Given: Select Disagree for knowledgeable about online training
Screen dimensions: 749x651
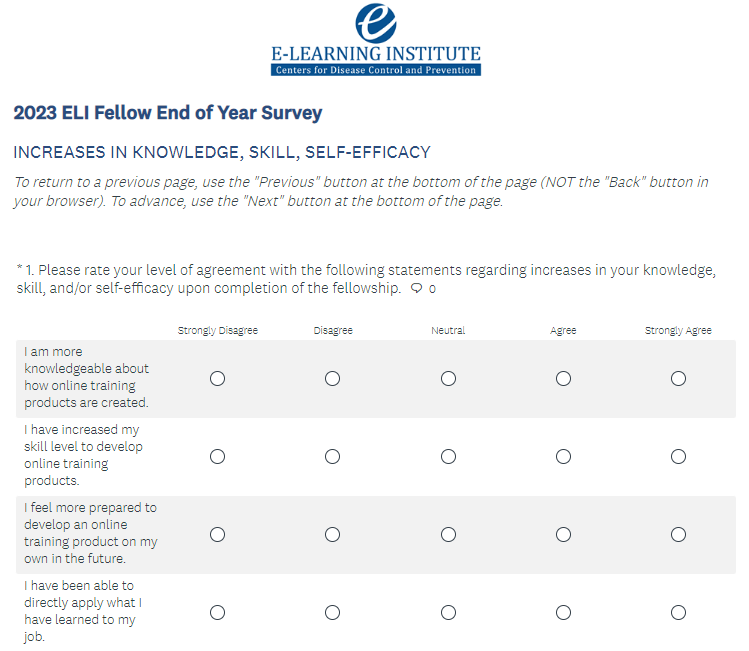Looking at the screenshot, I should pyautogui.click(x=332, y=378).
